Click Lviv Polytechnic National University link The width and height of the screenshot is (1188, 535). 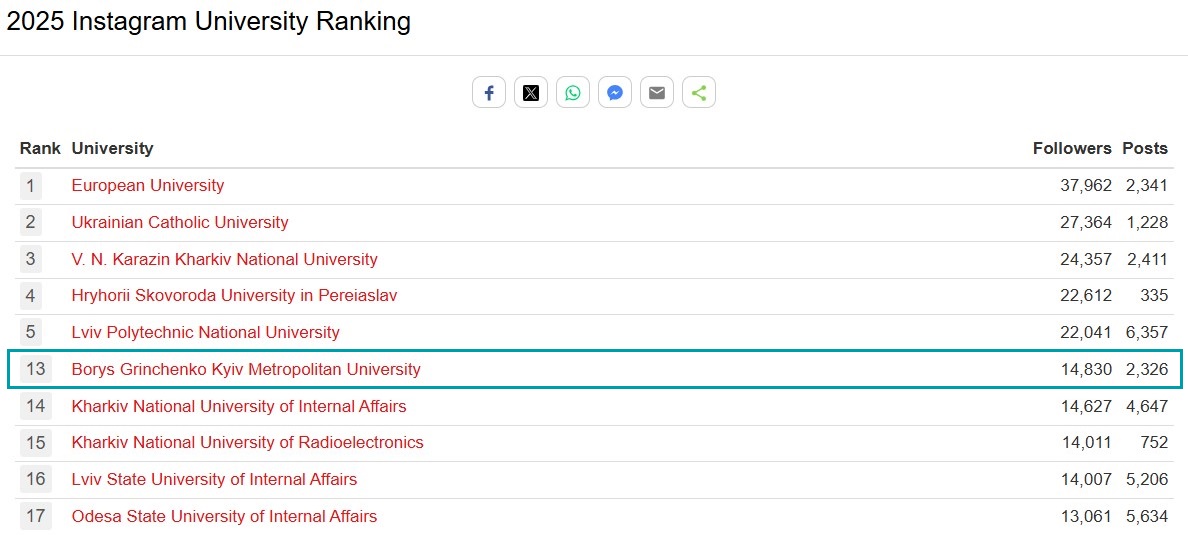click(205, 332)
